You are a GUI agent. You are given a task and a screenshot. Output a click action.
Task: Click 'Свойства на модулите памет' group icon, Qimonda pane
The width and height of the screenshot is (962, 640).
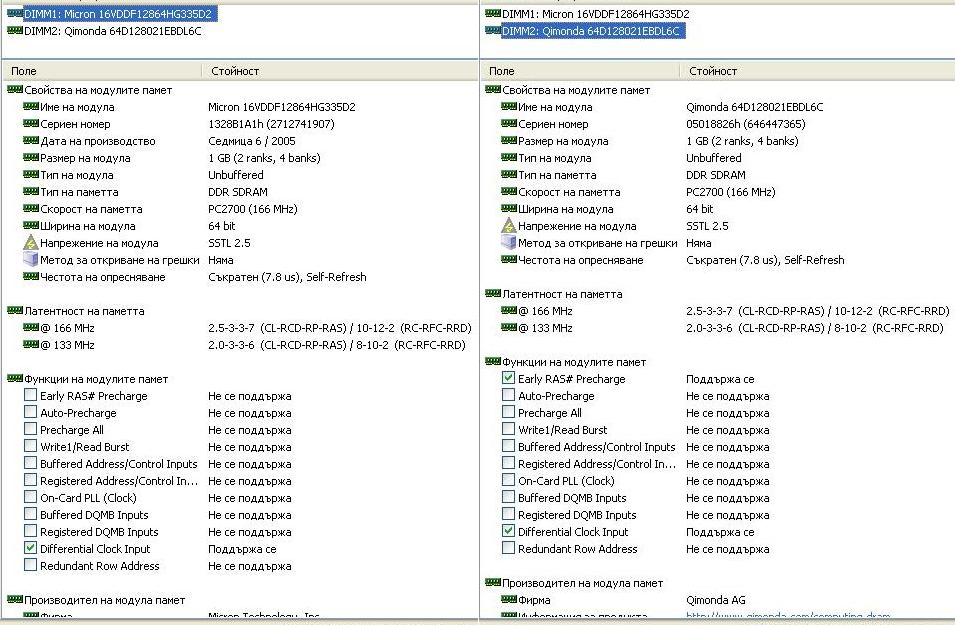493,90
